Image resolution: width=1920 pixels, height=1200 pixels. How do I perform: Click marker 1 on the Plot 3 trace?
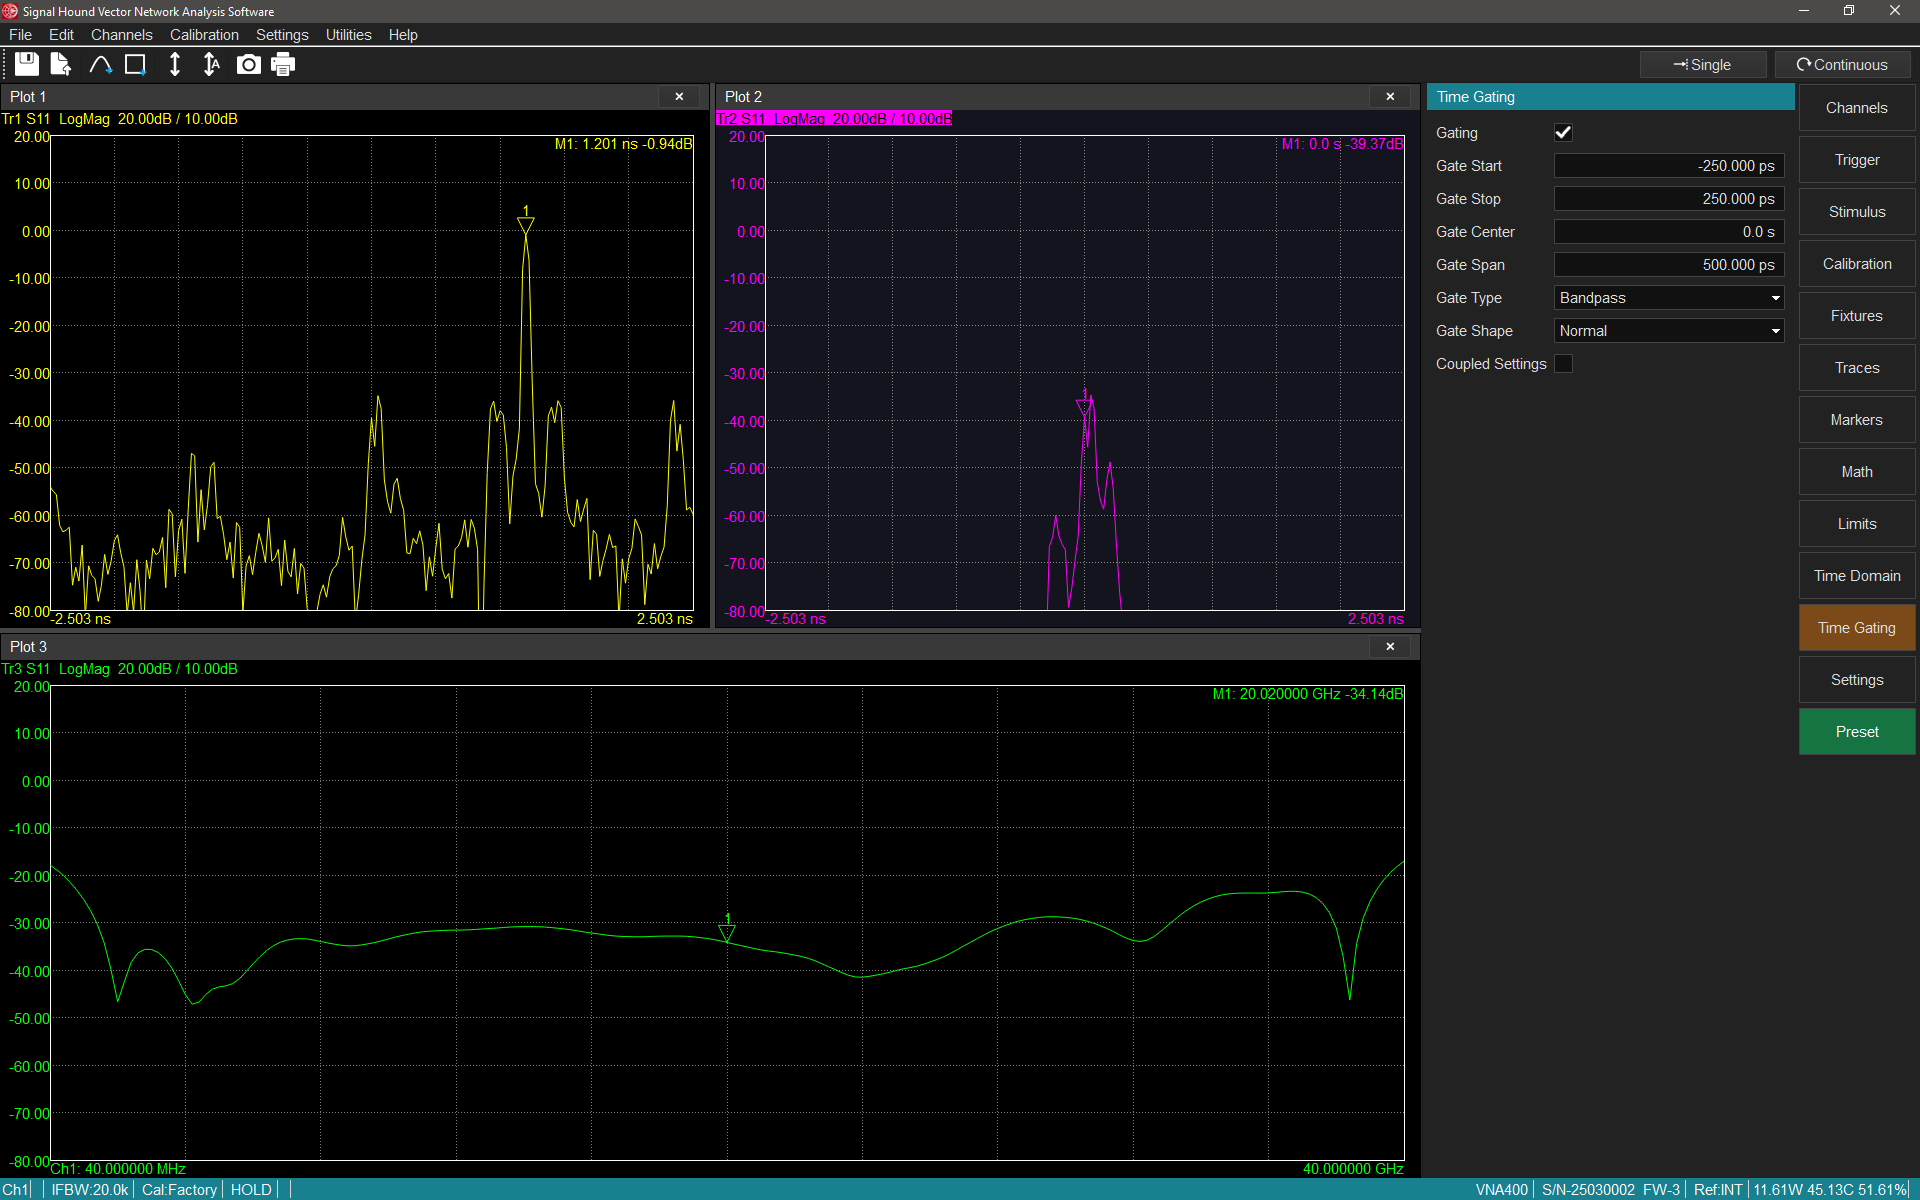(727, 933)
